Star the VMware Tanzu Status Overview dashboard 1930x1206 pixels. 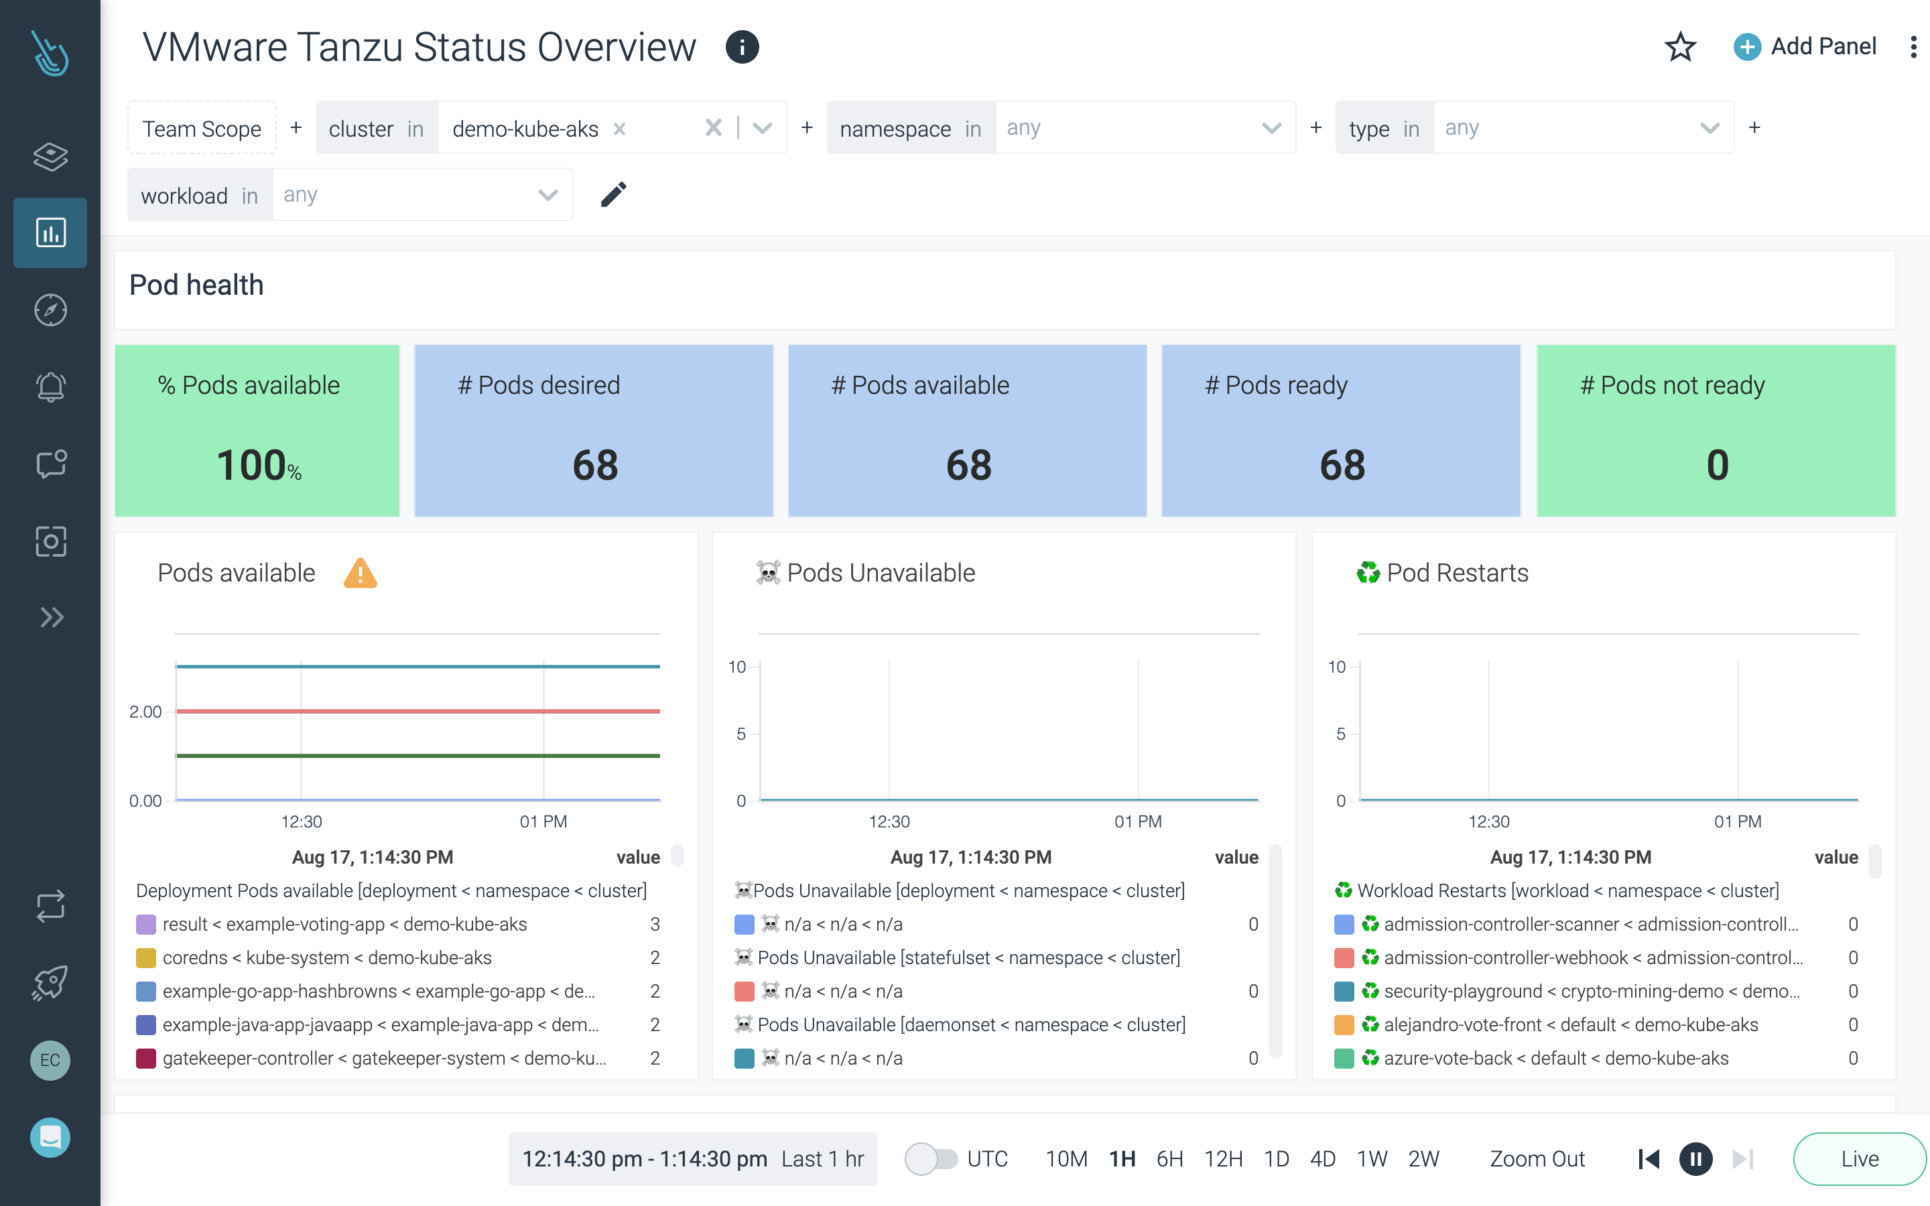click(x=1681, y=47)
